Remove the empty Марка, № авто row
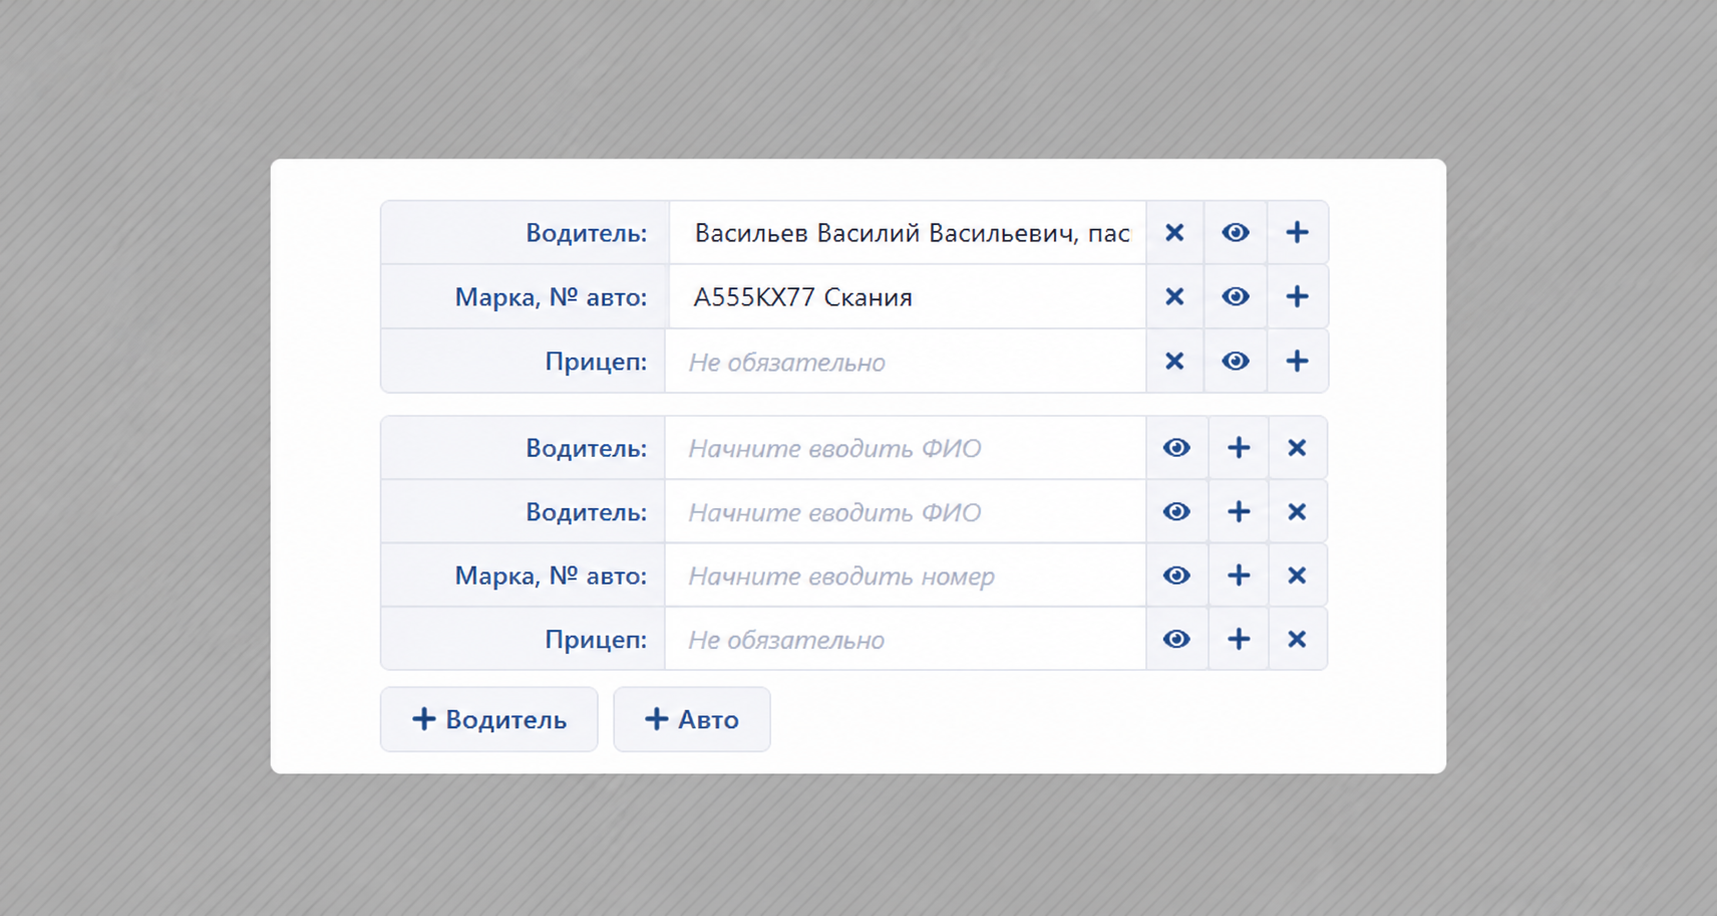This screenshot has height=916, width=1717. pyautogui.click(x=1298, y=576)
